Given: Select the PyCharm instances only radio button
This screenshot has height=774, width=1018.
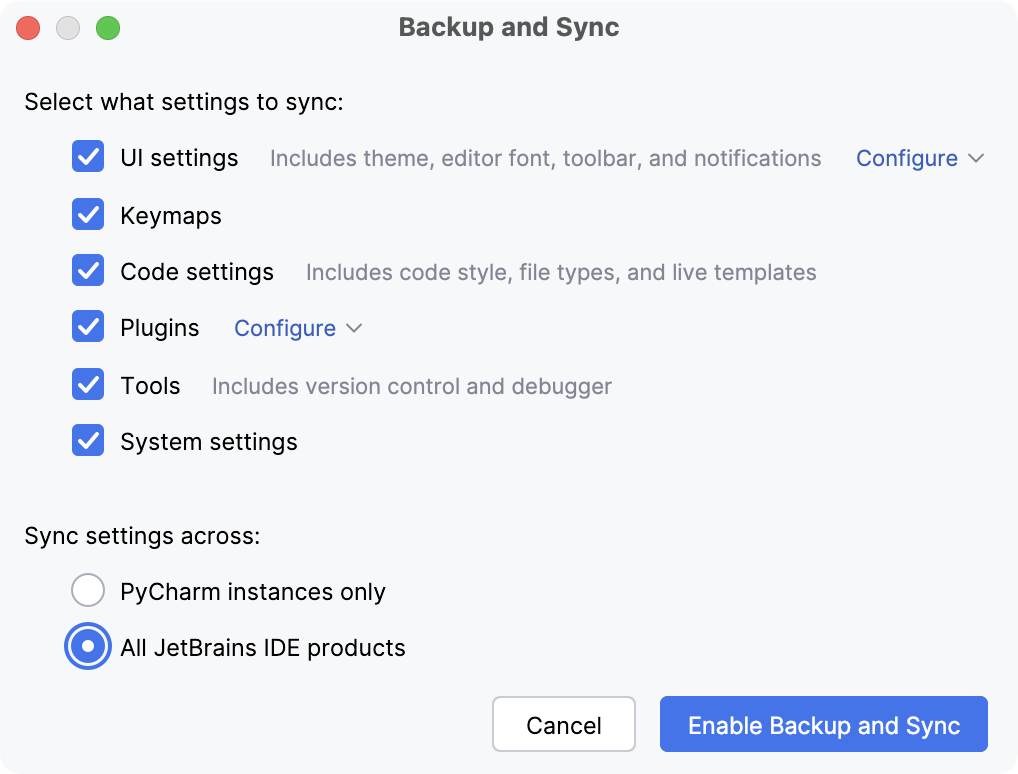Looking at the screenshot, I should tap(88, 590).
